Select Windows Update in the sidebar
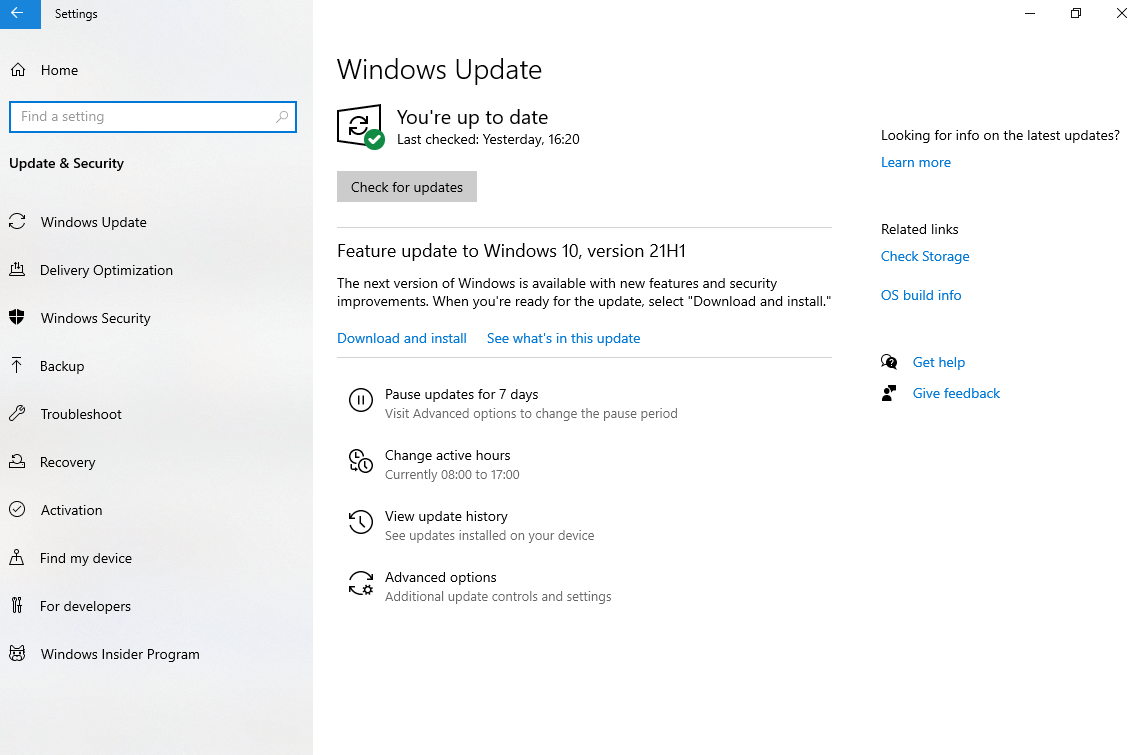Viewport: 1145px width, 755px height. 93,222
